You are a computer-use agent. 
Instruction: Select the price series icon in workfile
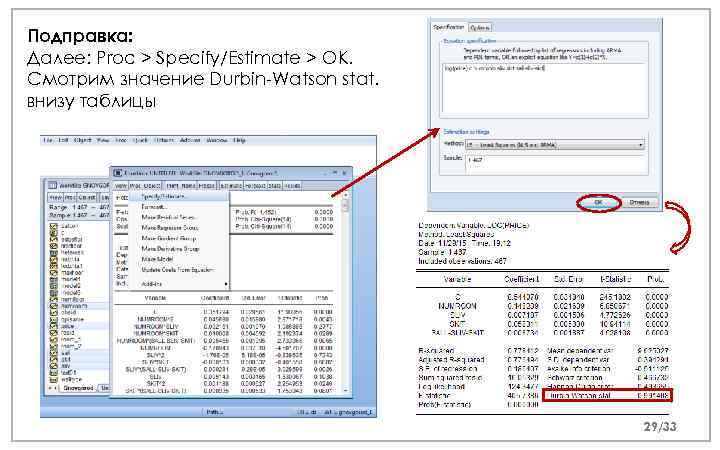[53, 326]
